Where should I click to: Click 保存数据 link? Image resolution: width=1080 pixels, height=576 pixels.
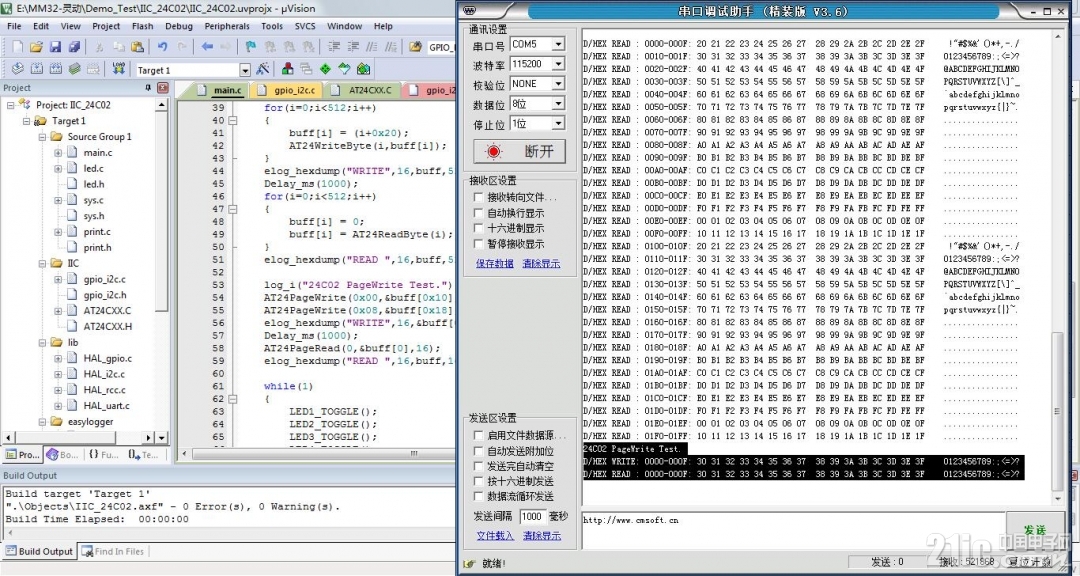click(x=495, y=263)
